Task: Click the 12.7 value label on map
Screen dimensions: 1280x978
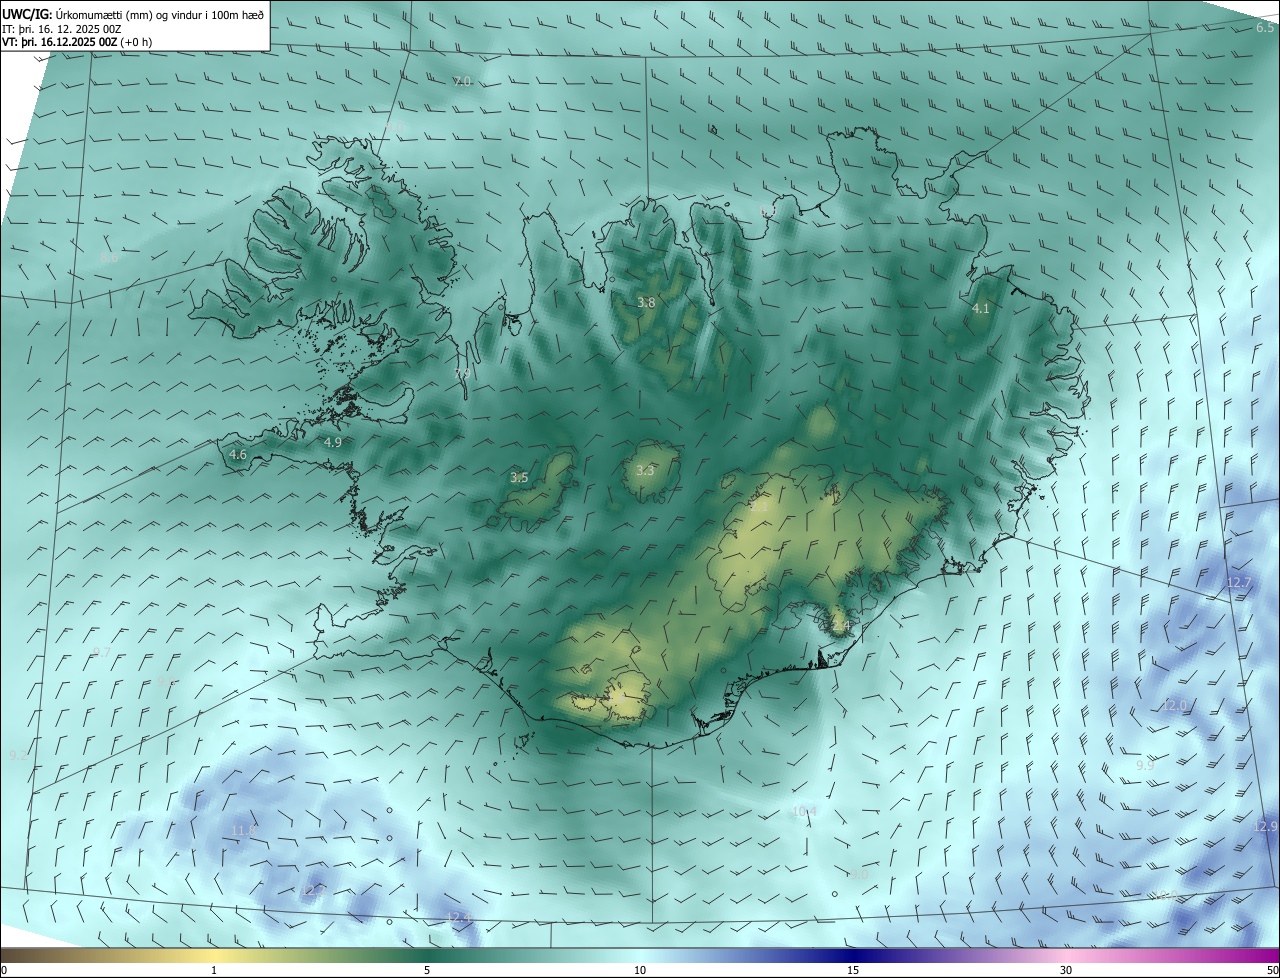Action: coord(1238,582)
